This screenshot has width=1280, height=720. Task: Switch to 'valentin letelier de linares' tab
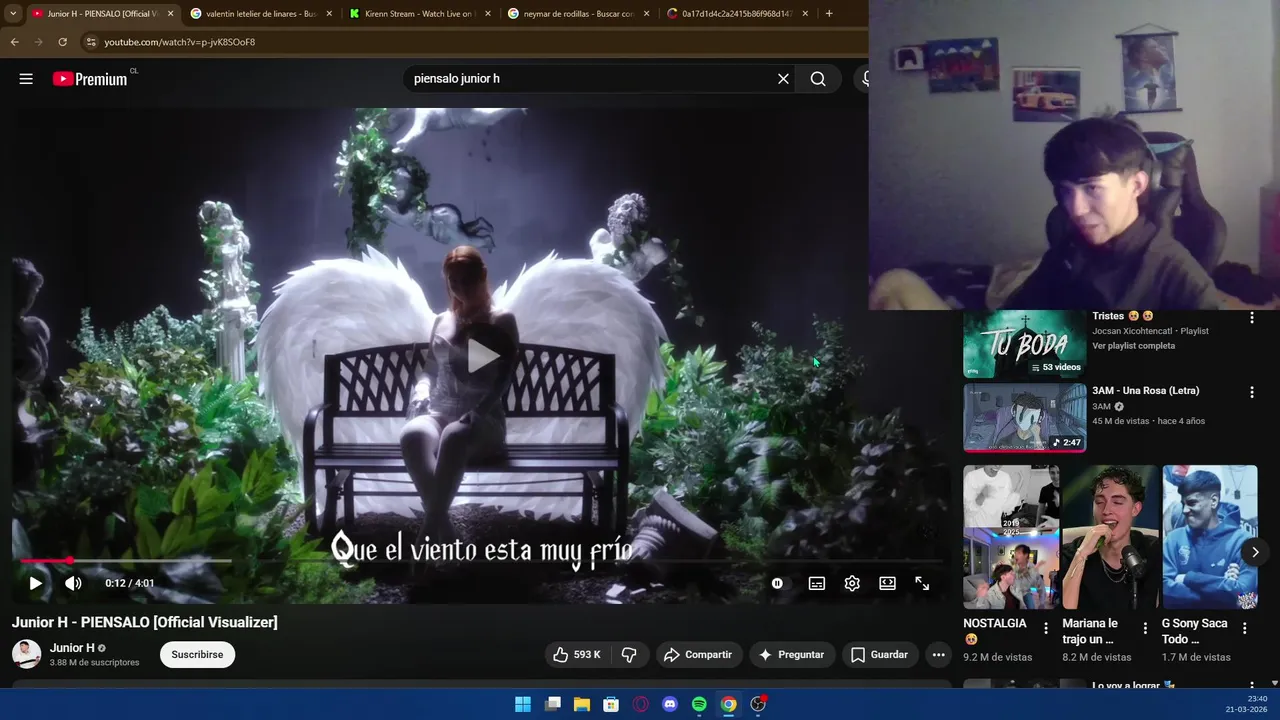tap(260, 14)
